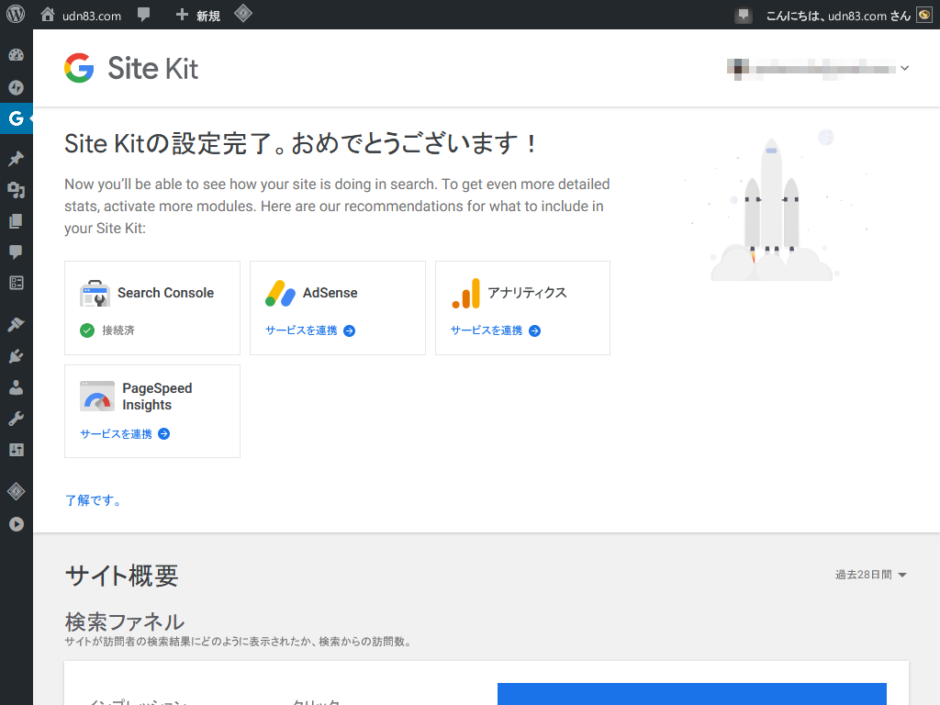Viewport: 940px width, 705px height.
Task: Connect アナリティクス via サービスを連携 link
Action: coord(495,331)
